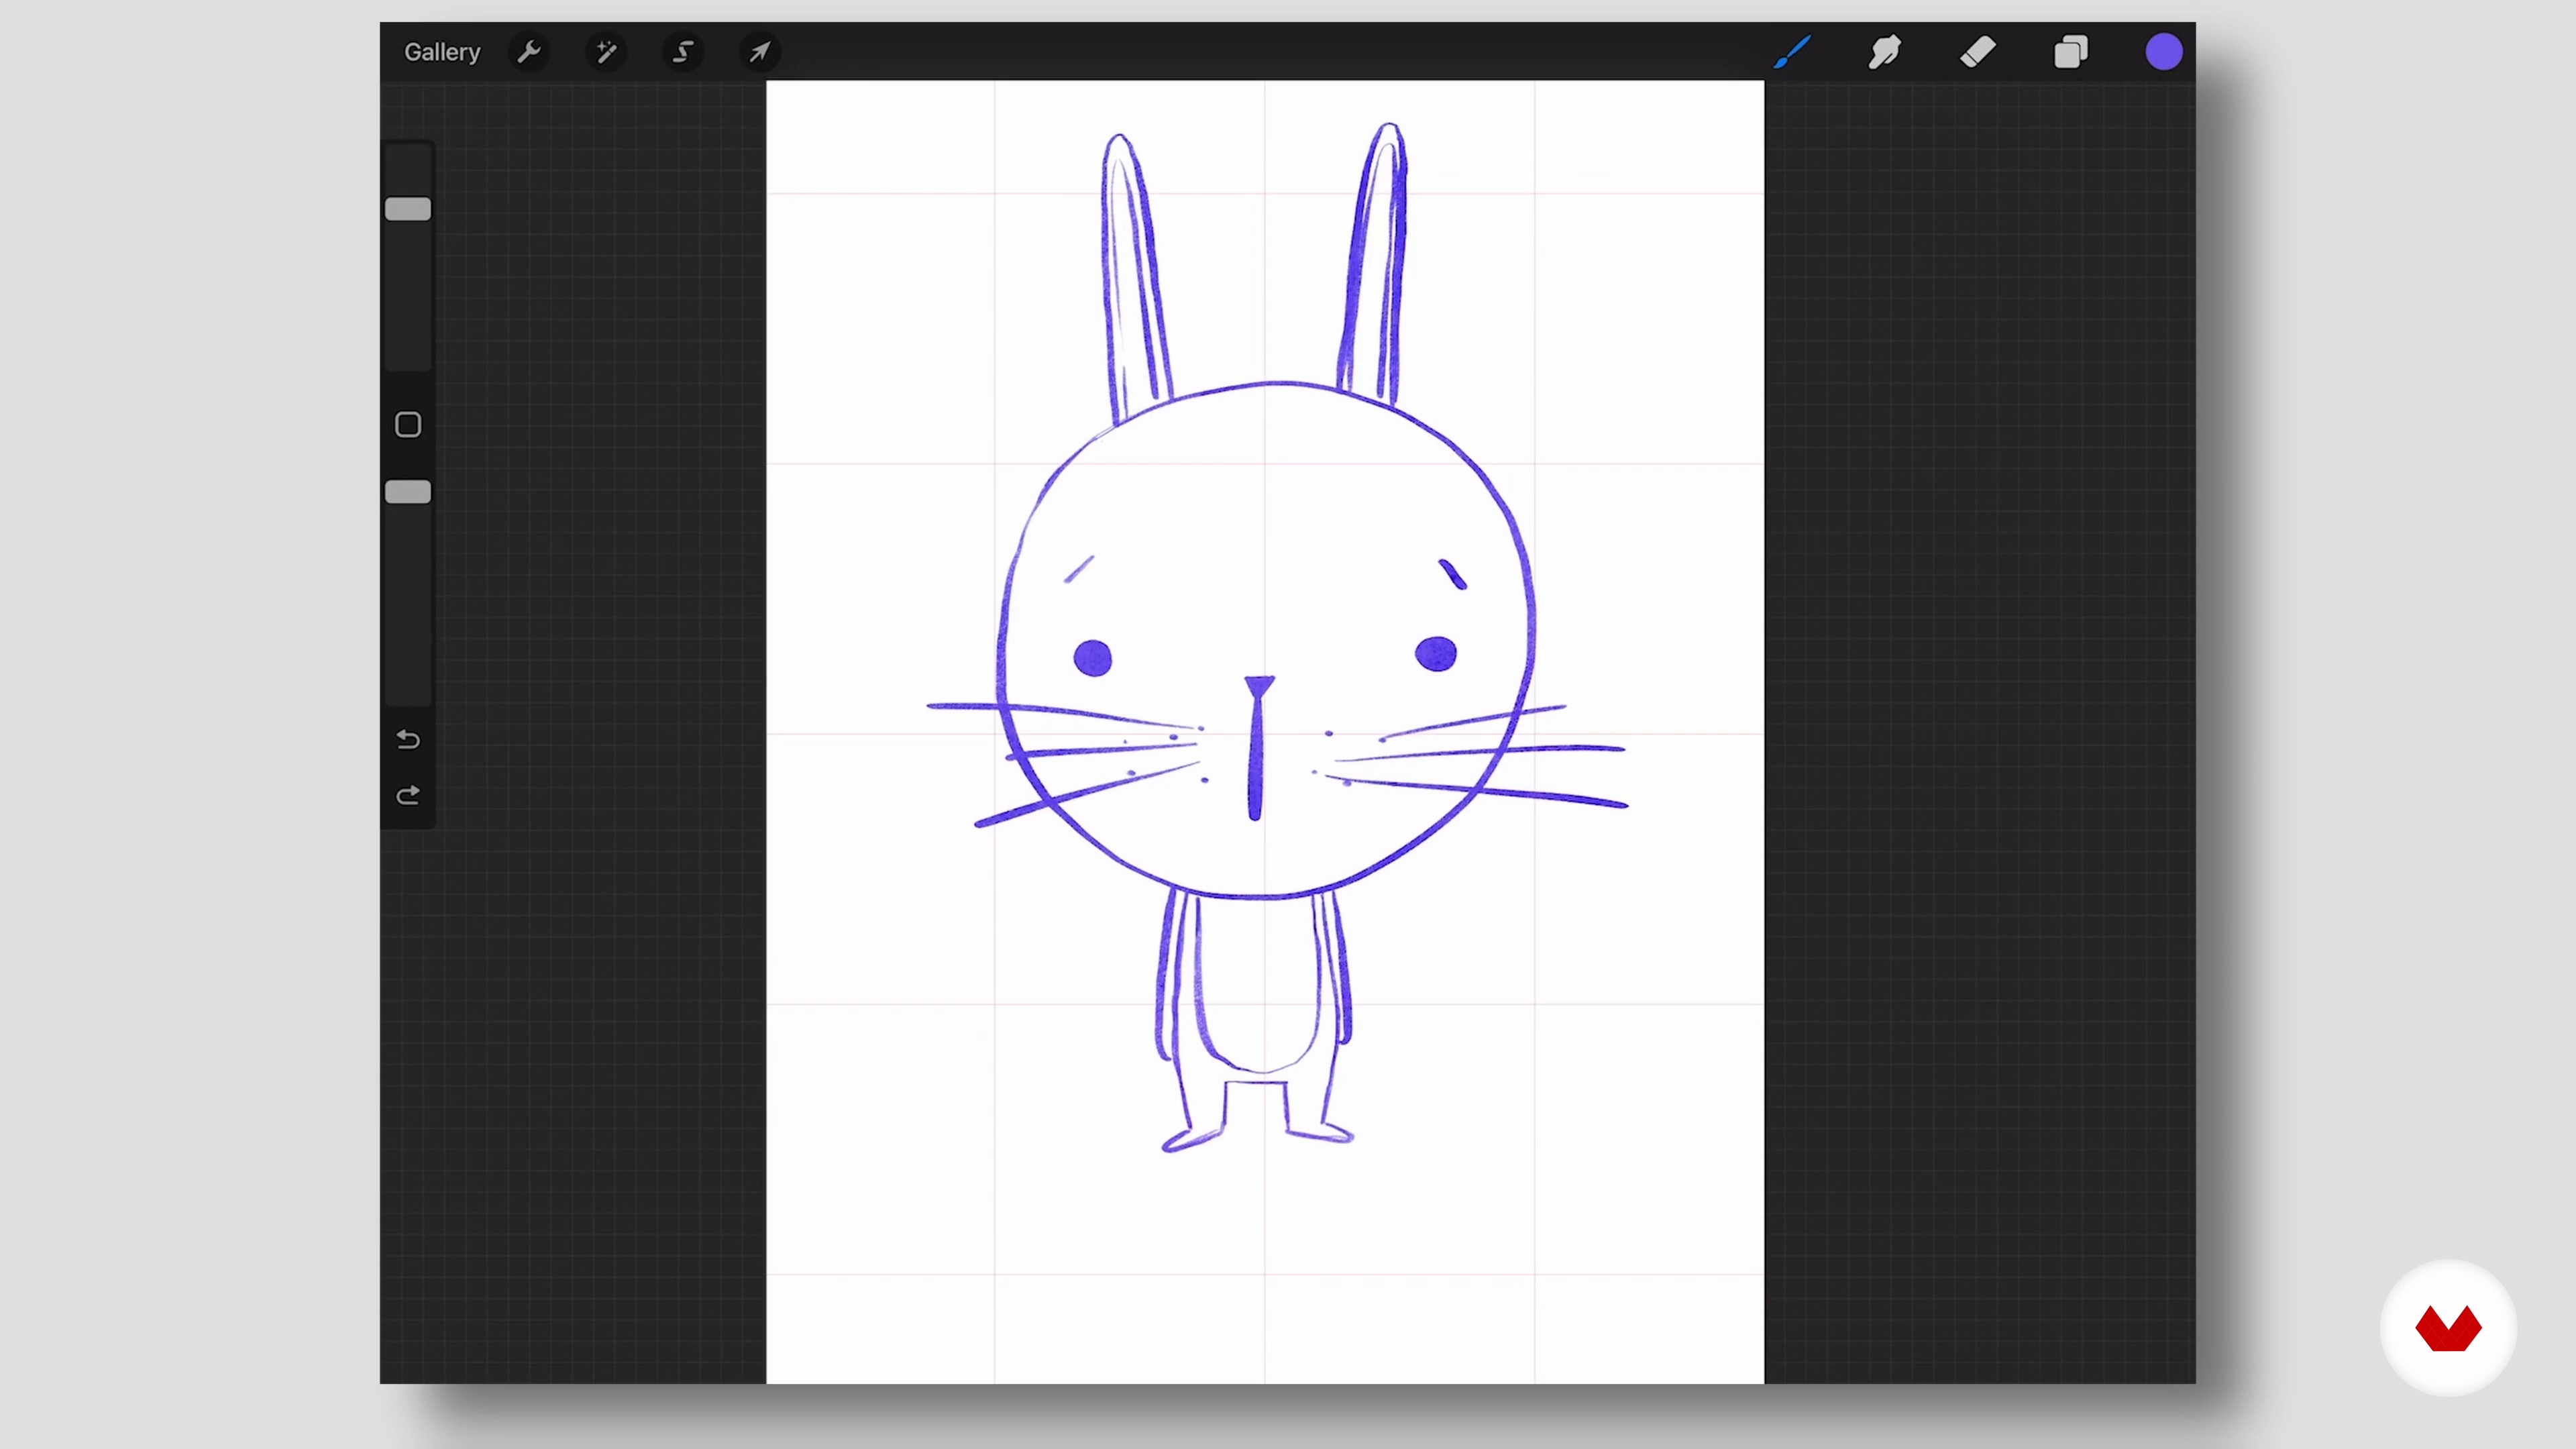Viewport: 2576px width, 1449px height.
Task: Open the Actions wrench menu
Action: tap(529, 52)
